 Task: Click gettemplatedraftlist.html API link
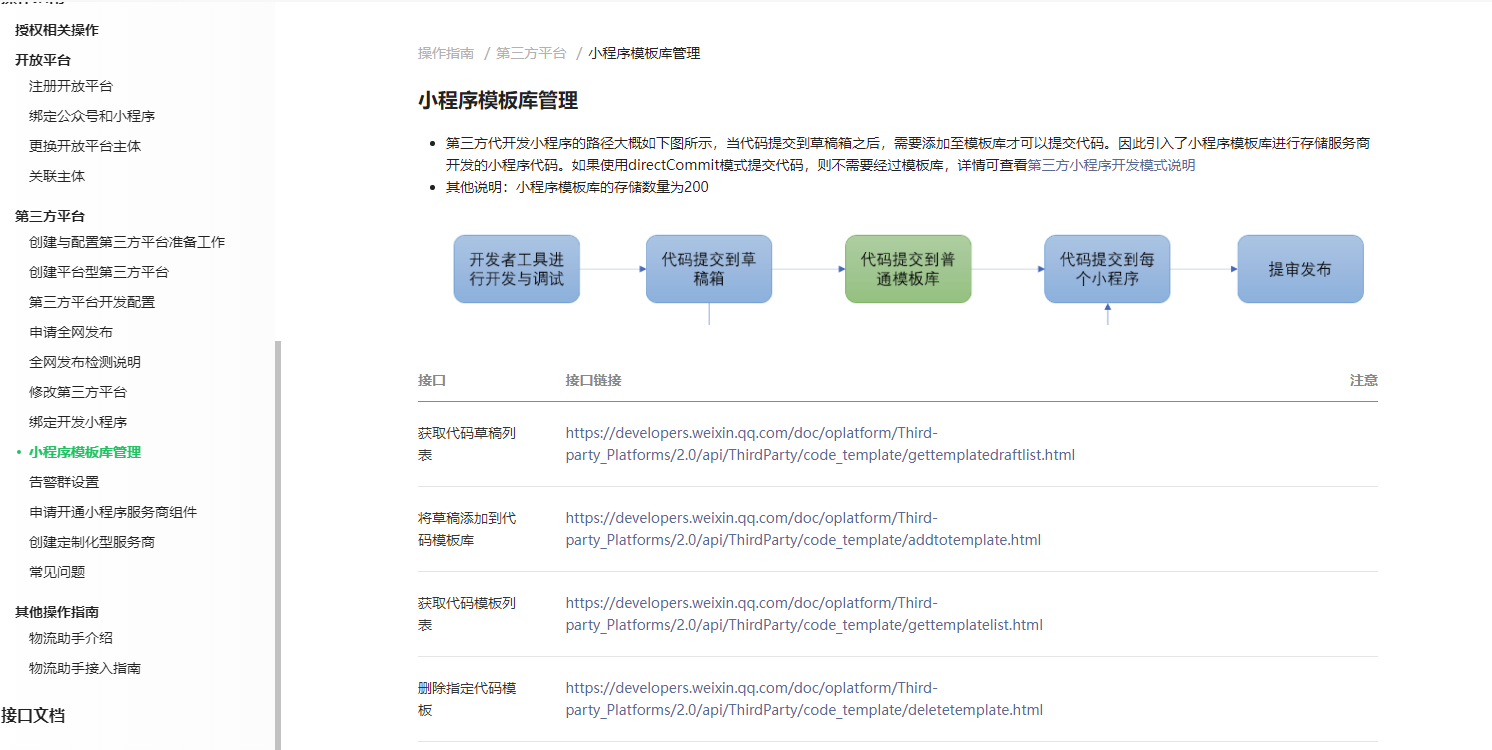click(x=820, y=444)
